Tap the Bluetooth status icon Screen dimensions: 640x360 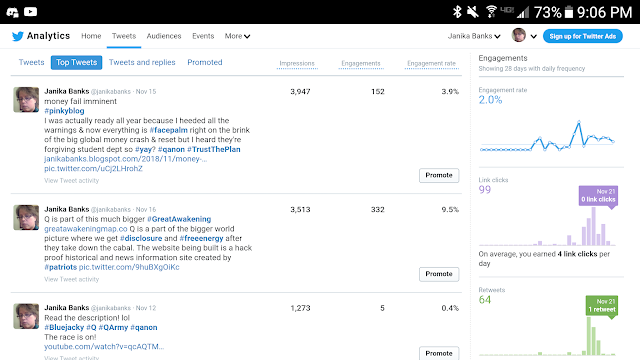(457, 12)
